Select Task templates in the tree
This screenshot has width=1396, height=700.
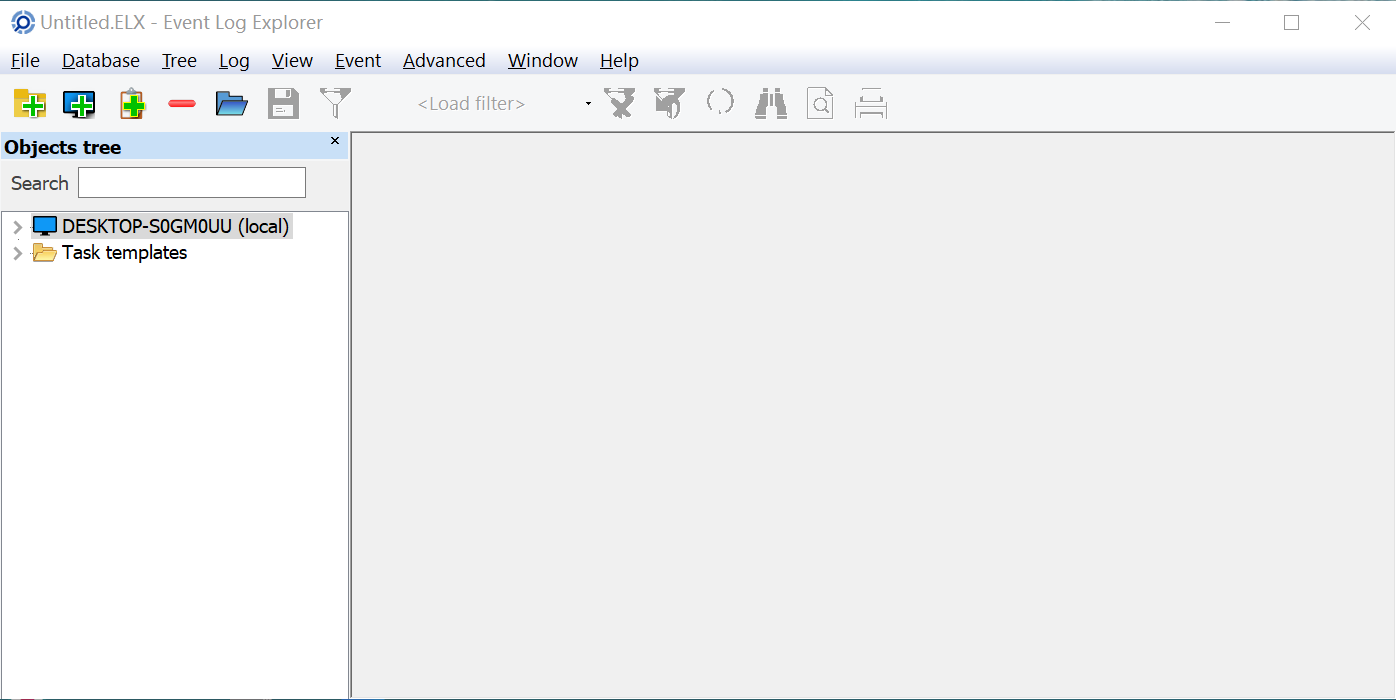(x=124, y=253)
